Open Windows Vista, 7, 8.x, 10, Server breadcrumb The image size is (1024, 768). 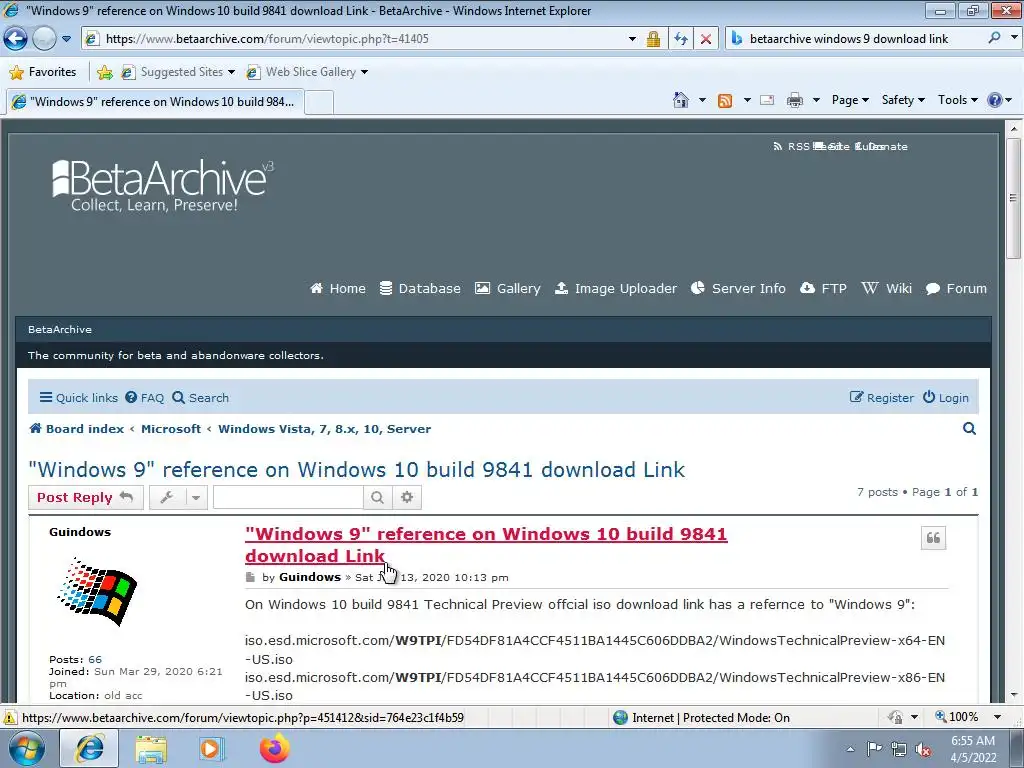[325, 429]
